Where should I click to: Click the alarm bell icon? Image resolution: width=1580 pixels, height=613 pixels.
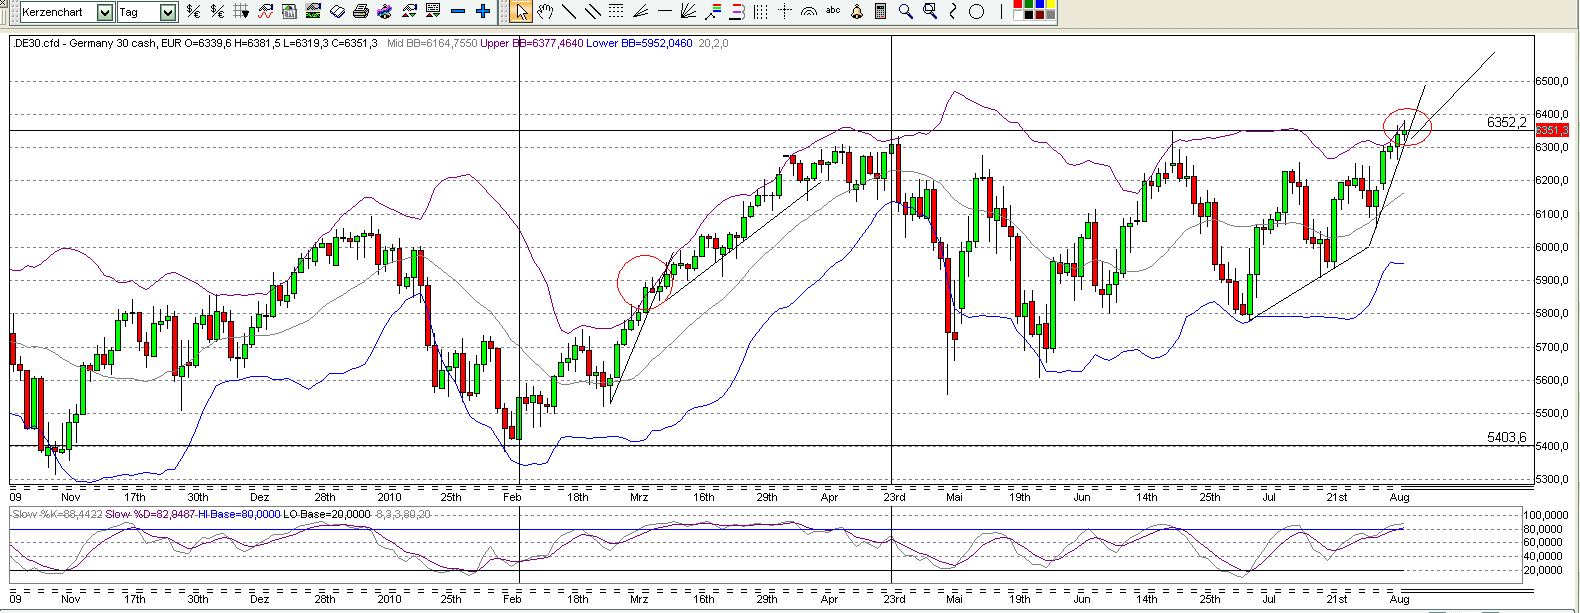857,11
